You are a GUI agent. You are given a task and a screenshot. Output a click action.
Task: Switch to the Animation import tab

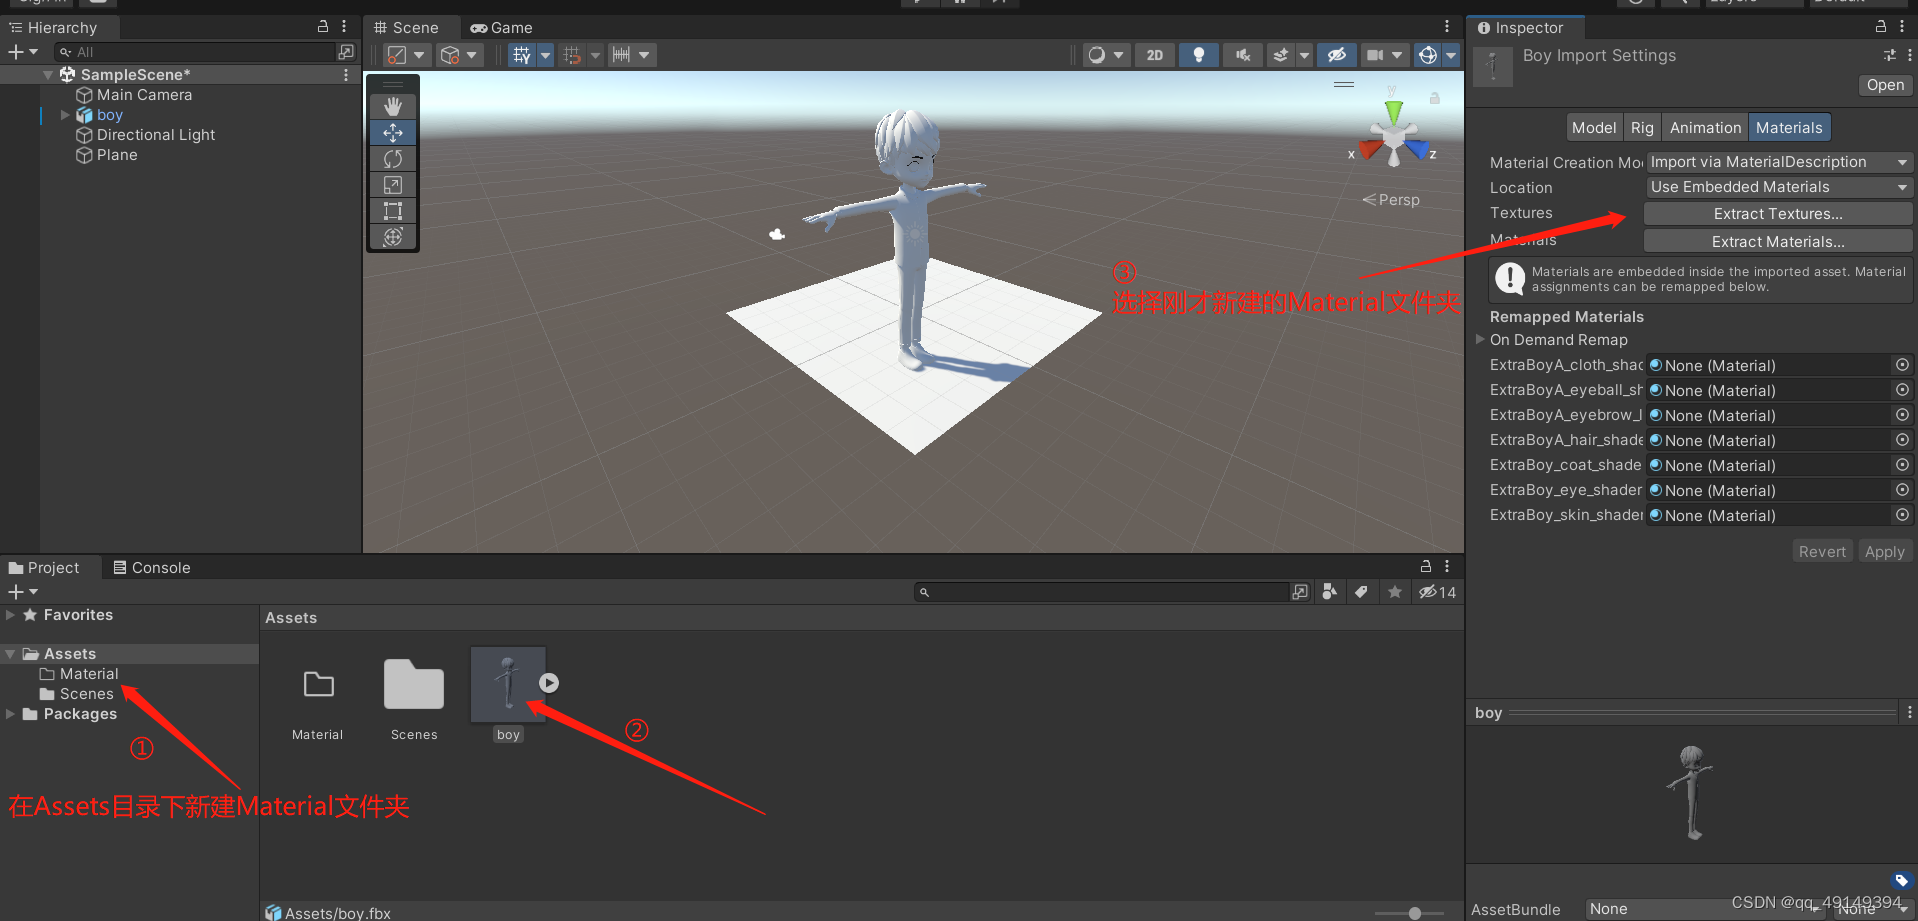1705,127
